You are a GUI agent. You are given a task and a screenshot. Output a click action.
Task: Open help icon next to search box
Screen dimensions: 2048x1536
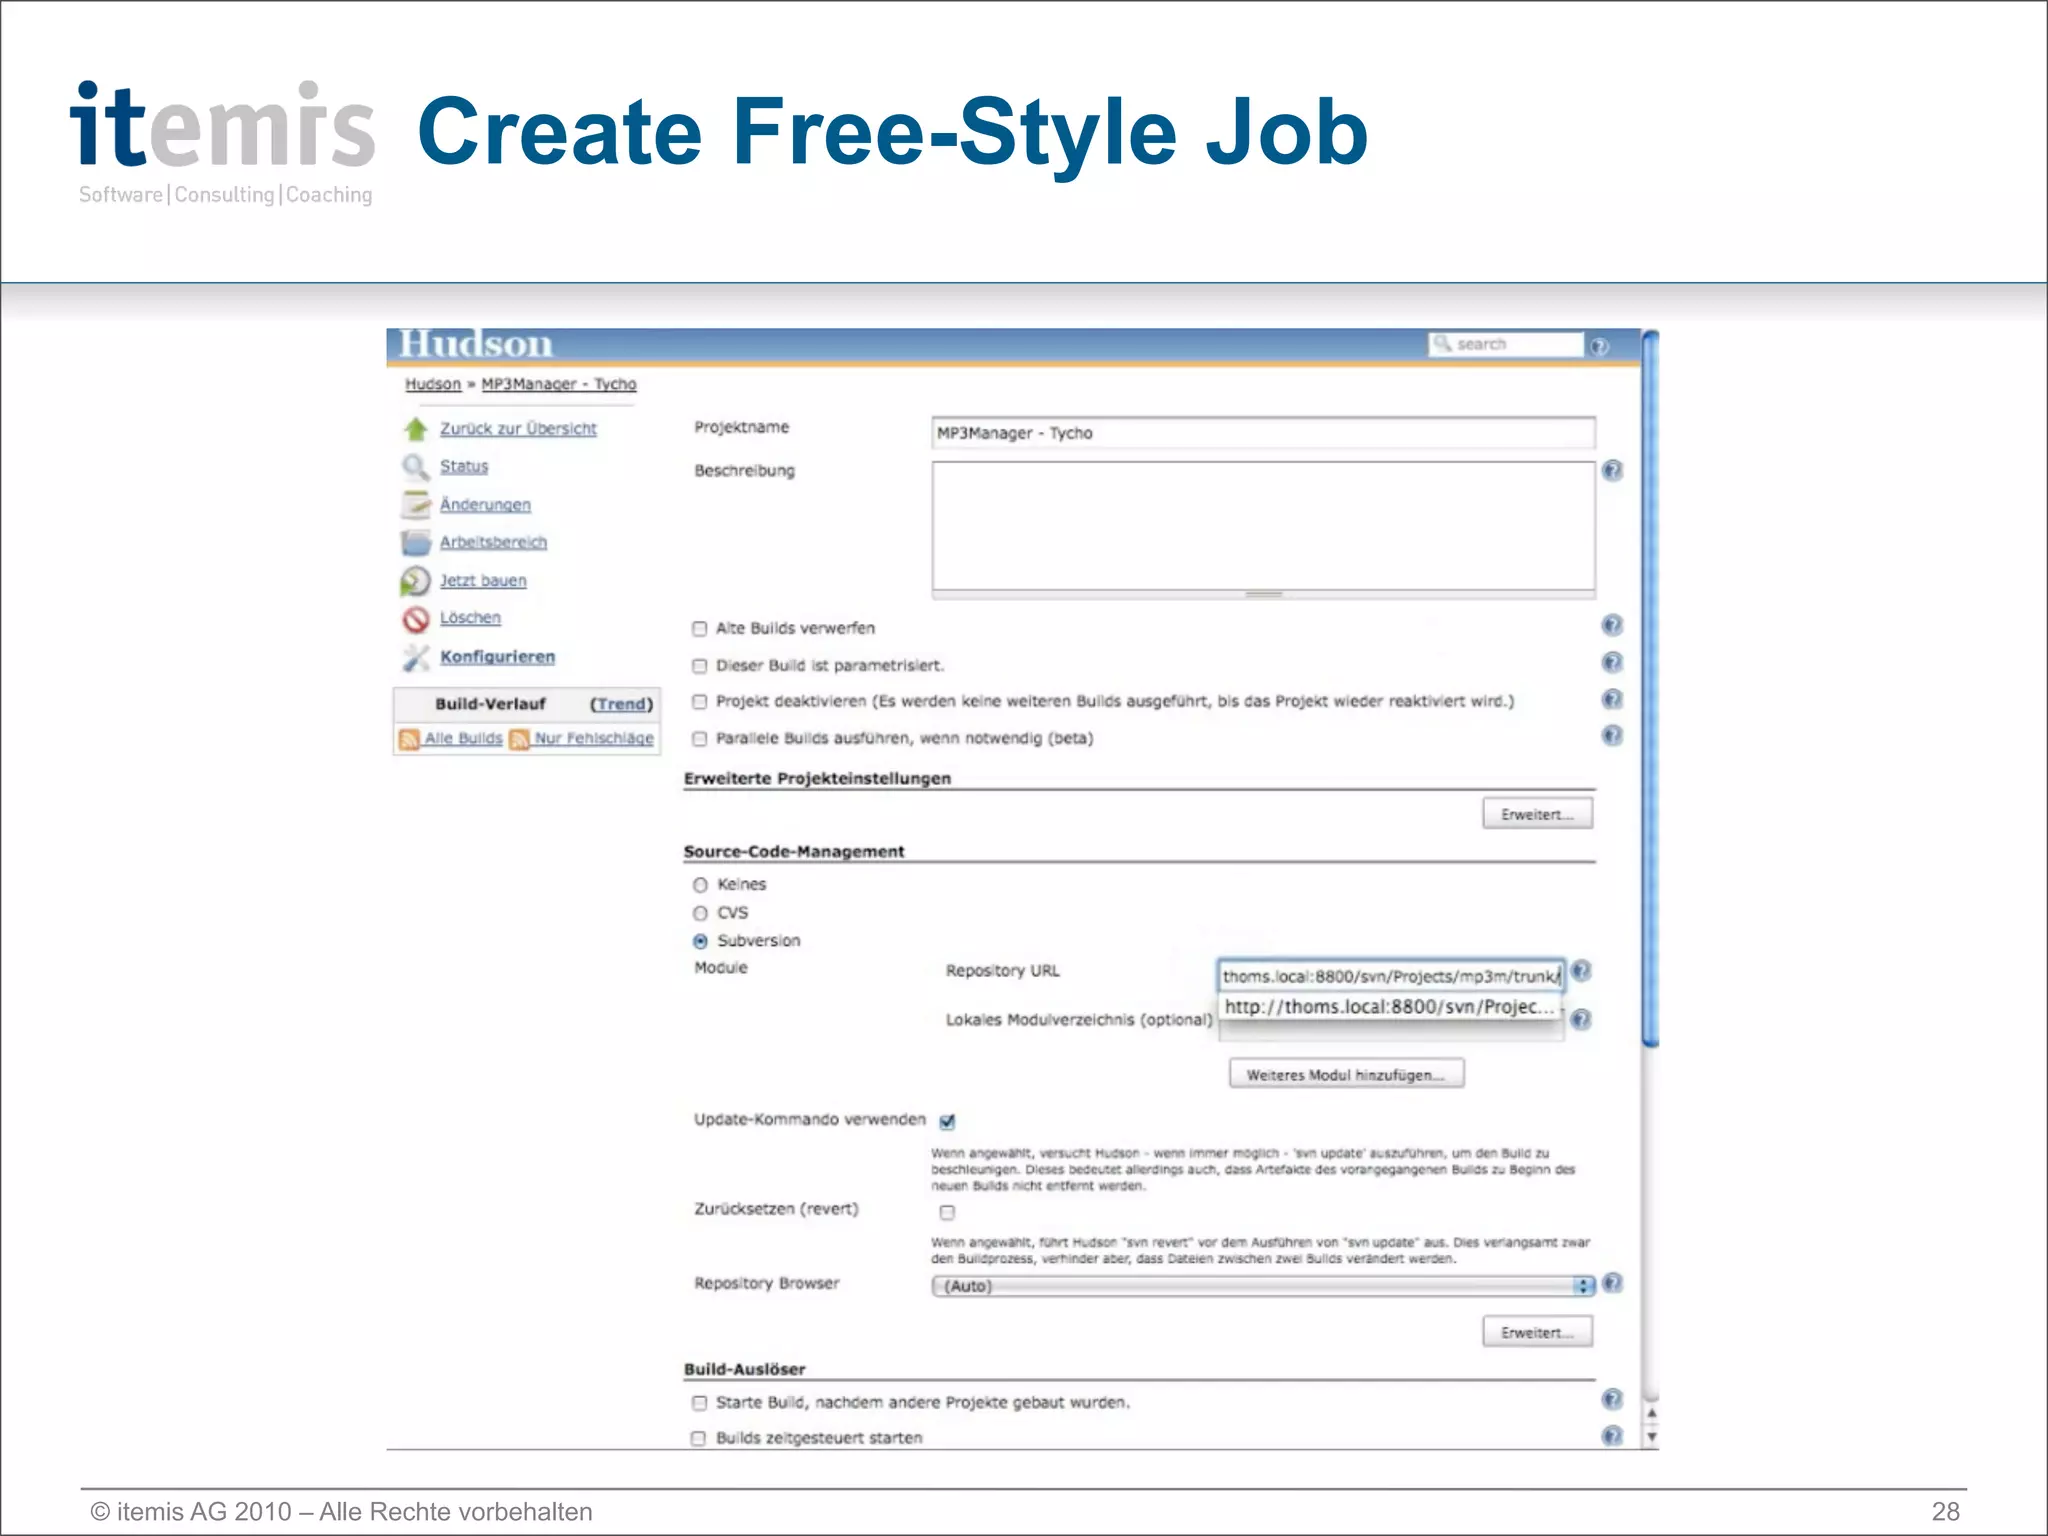[1600, 346]
